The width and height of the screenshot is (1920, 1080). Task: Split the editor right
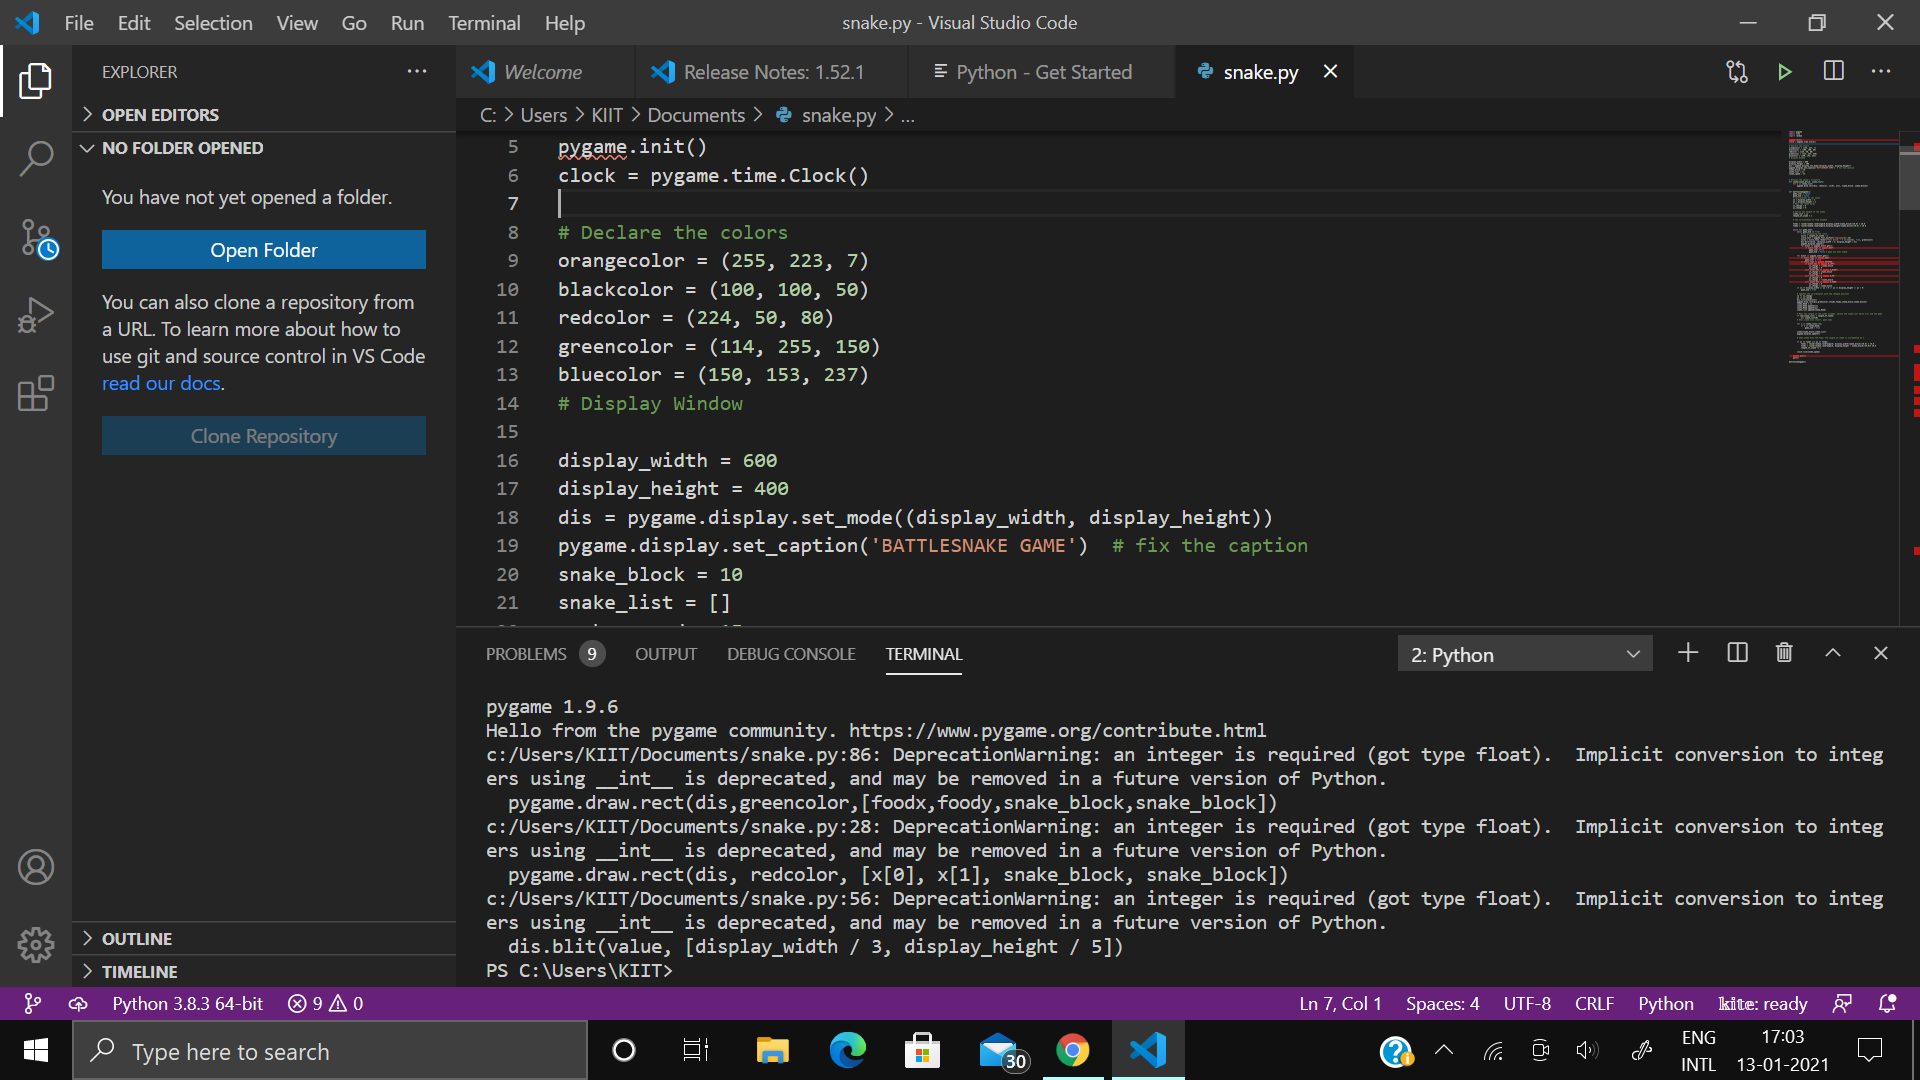1833,72
